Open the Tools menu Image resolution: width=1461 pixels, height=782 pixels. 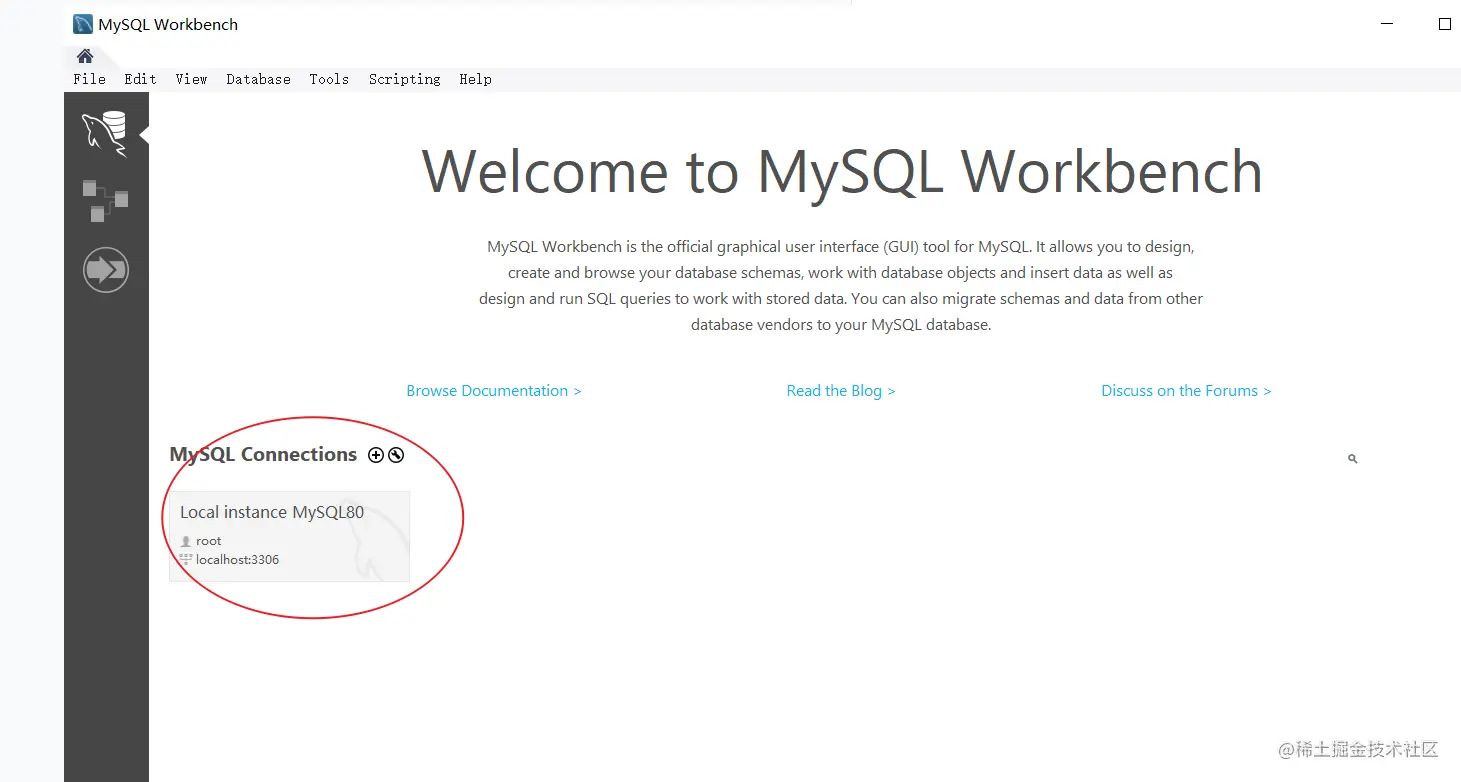[329, 79]
